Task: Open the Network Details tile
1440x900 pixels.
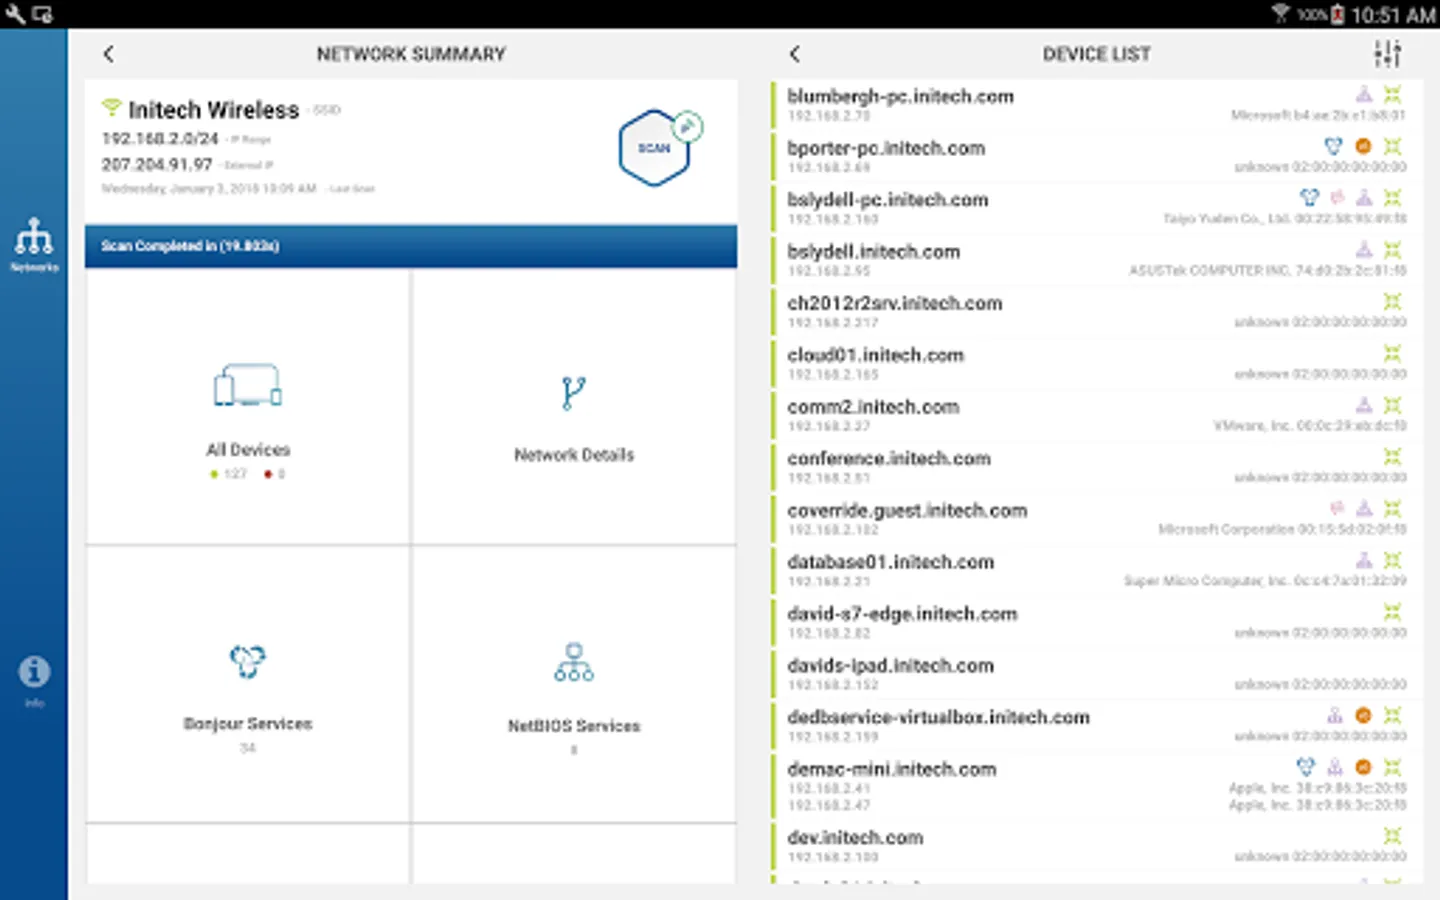Action: click(x=574, y=407)
